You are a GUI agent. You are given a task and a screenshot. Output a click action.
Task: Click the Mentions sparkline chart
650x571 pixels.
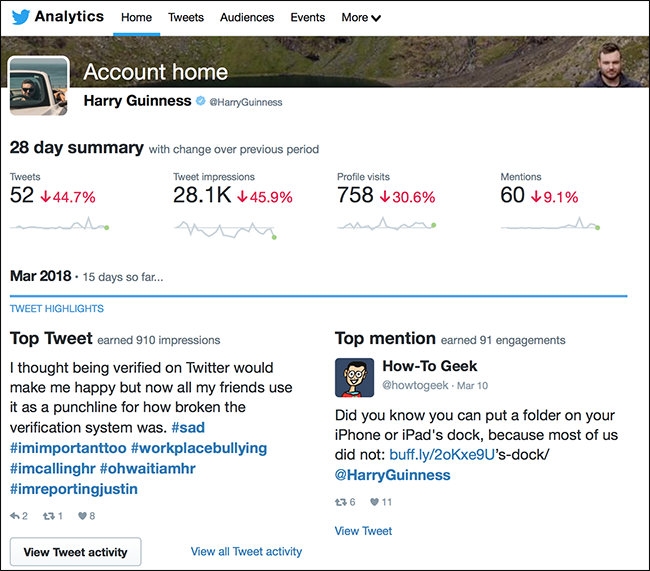tap(550, 224)
